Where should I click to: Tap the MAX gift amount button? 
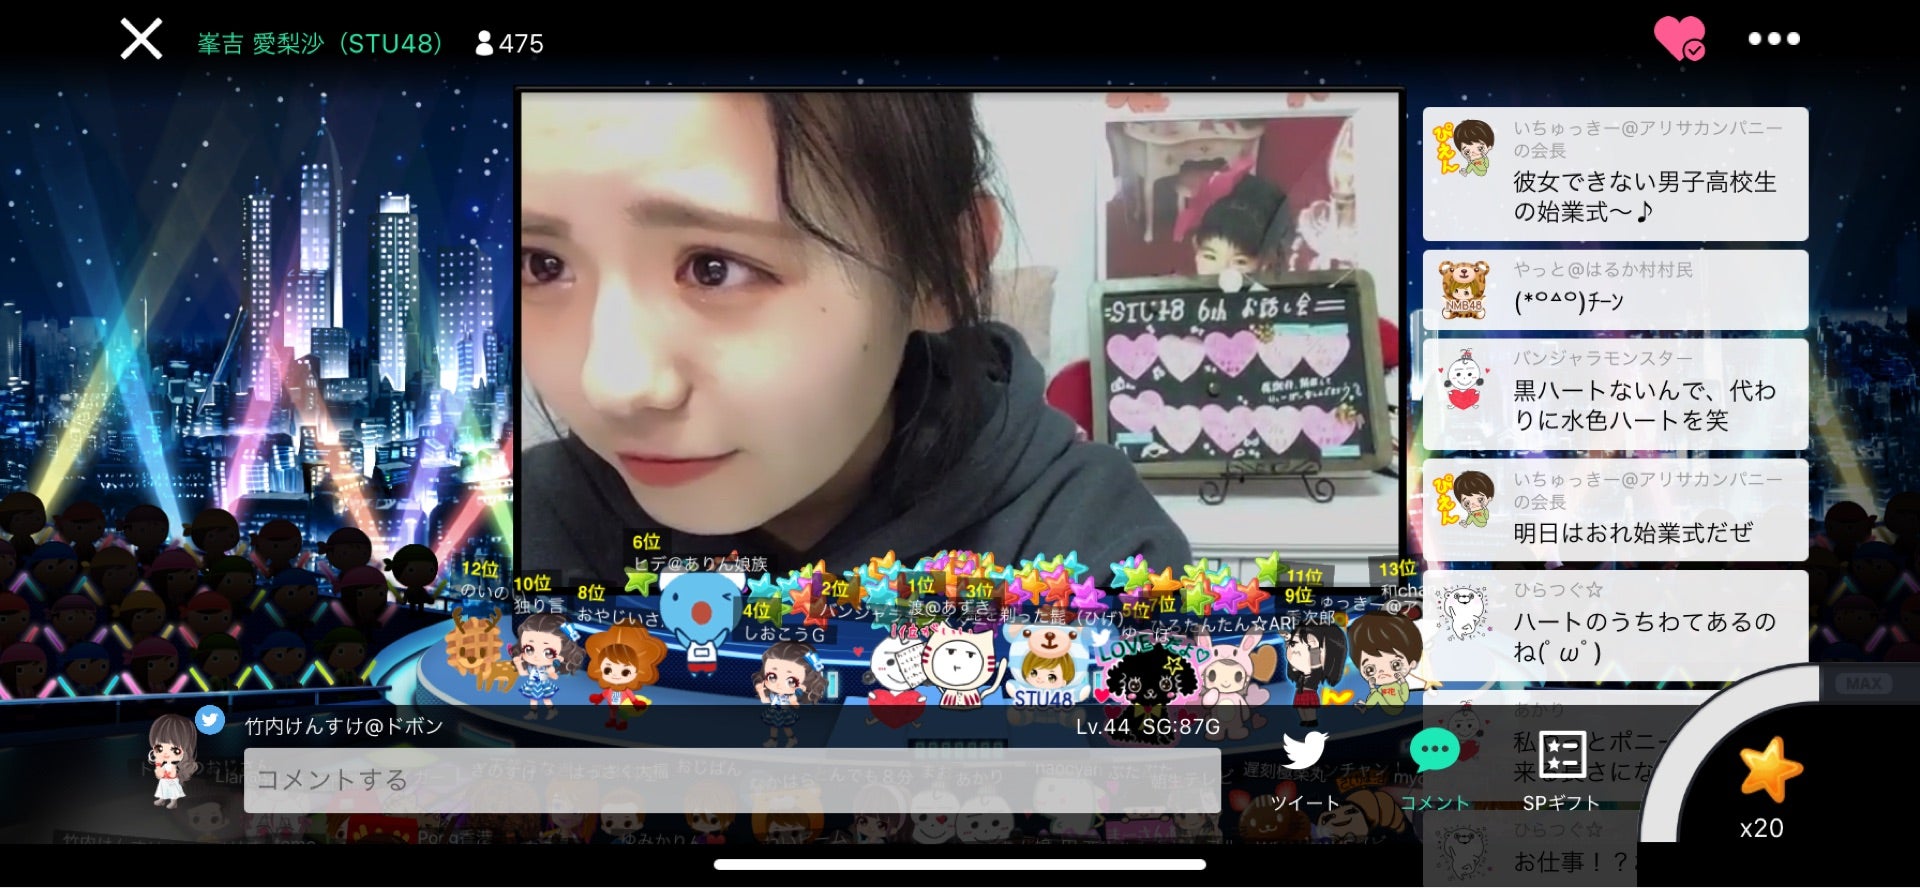[1863, 683]
